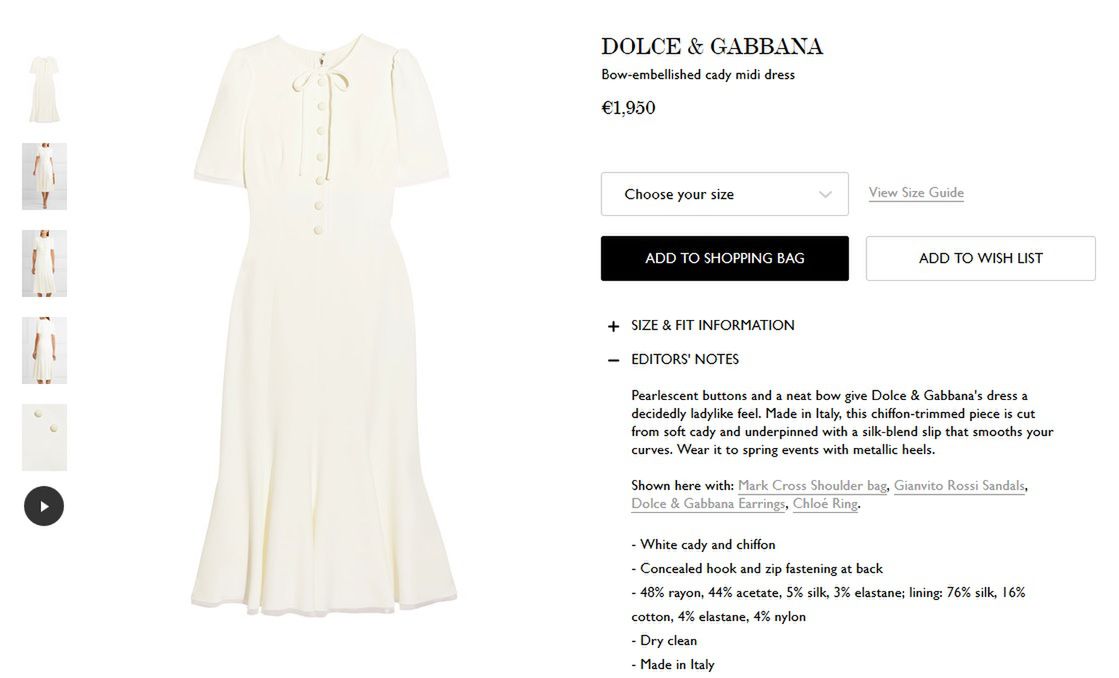Add the dress to shopping bag
Image resolution: width=1119 pixels, height=678 pixels.
(724, 258)
